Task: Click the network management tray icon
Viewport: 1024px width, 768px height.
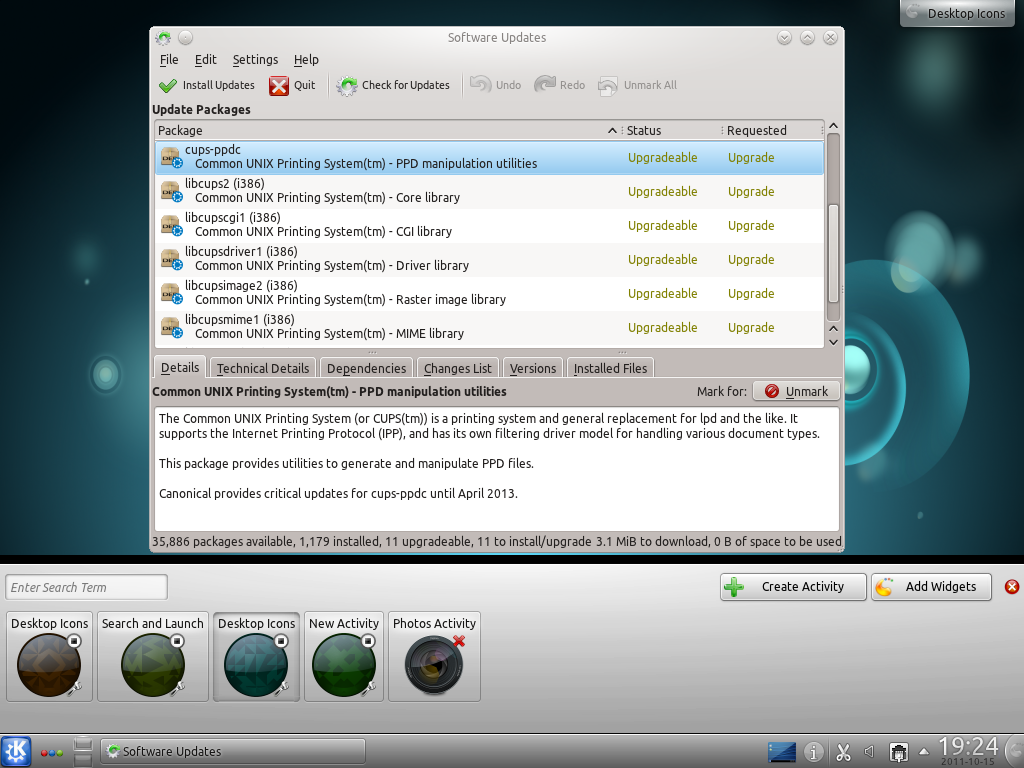Action: pyautogui.click(x=899, y=752)
